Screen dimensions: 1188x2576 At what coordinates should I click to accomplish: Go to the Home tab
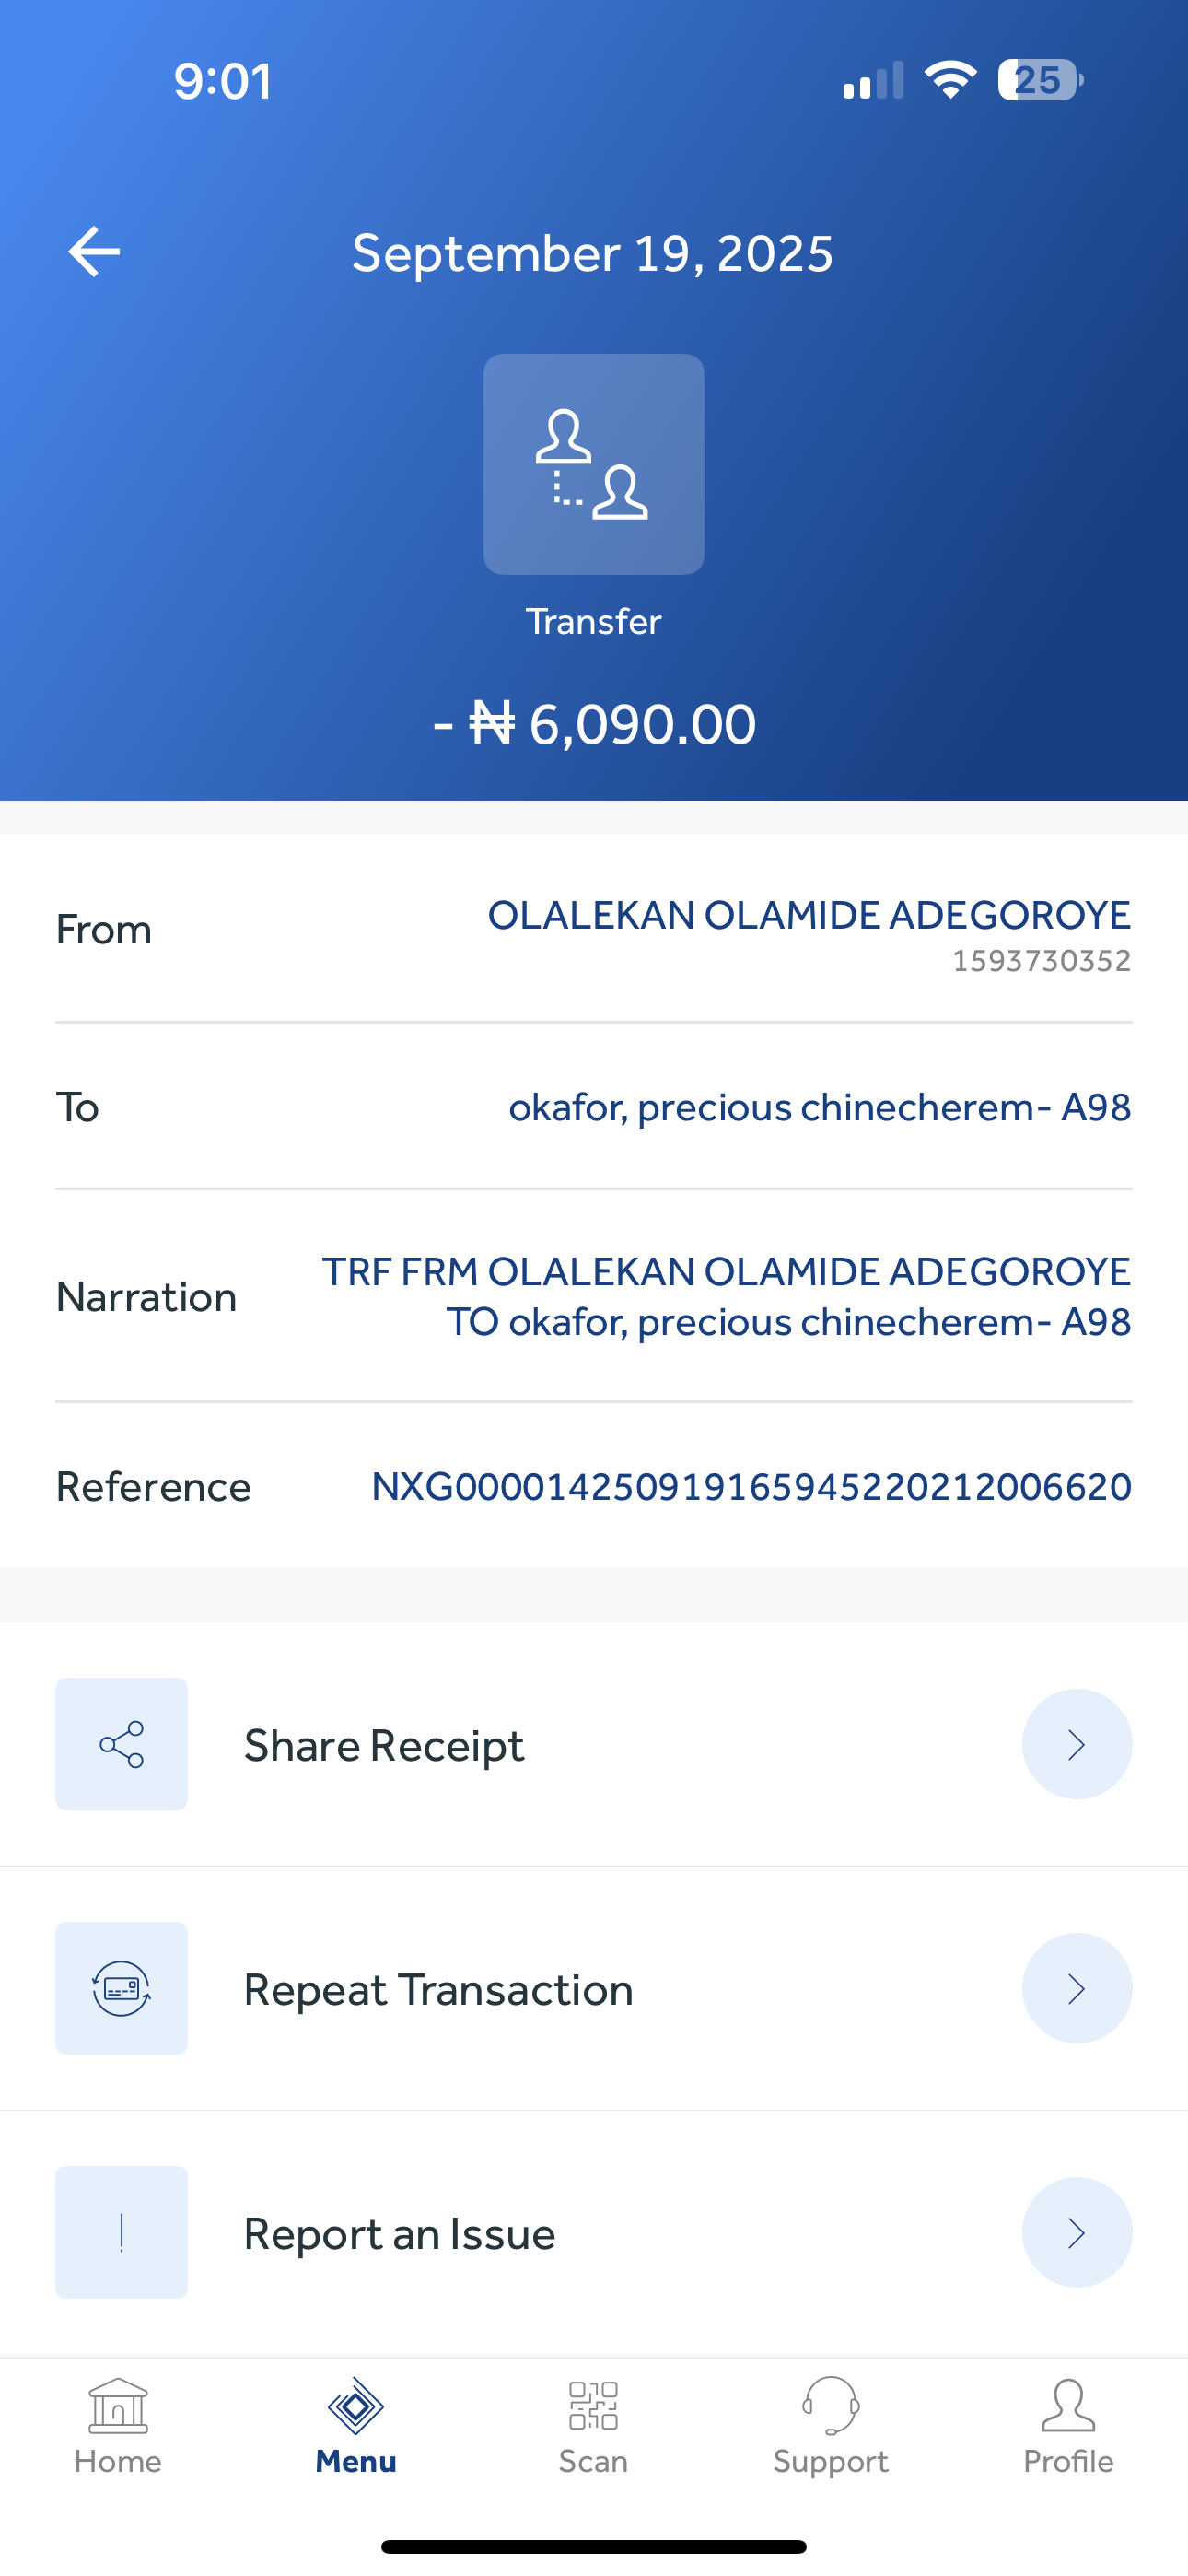point(118,2426)
